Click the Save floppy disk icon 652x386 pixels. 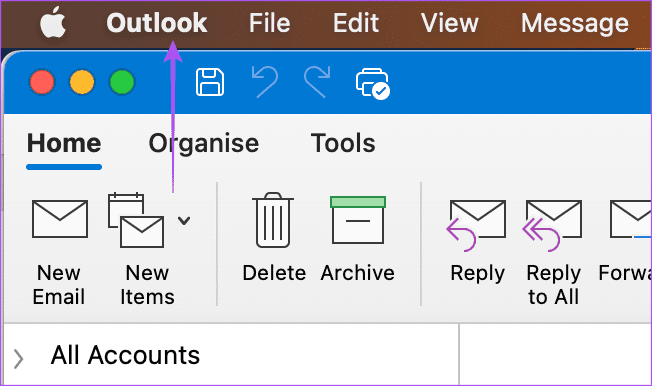(x=210, y=82)
